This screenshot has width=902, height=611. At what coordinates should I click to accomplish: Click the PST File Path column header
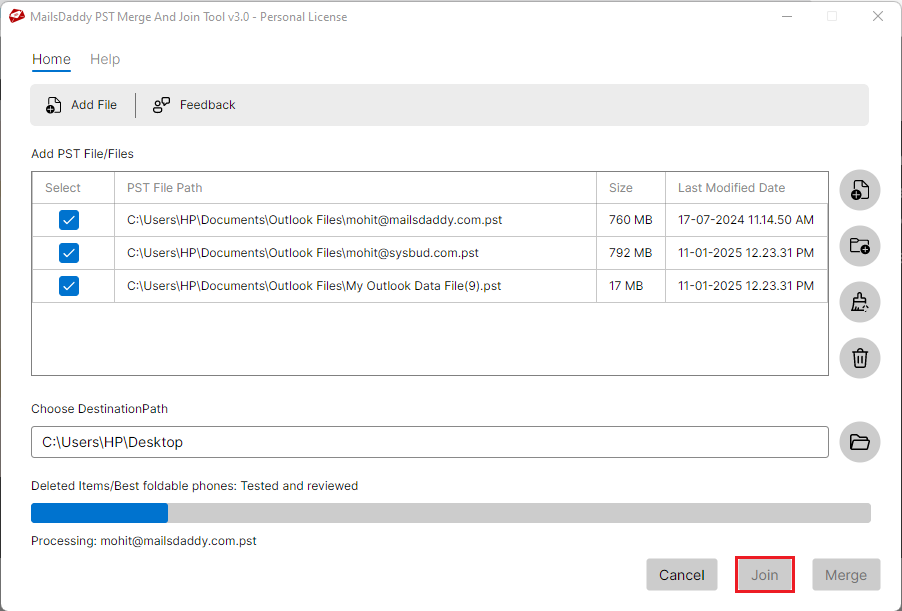click(356, 188)
